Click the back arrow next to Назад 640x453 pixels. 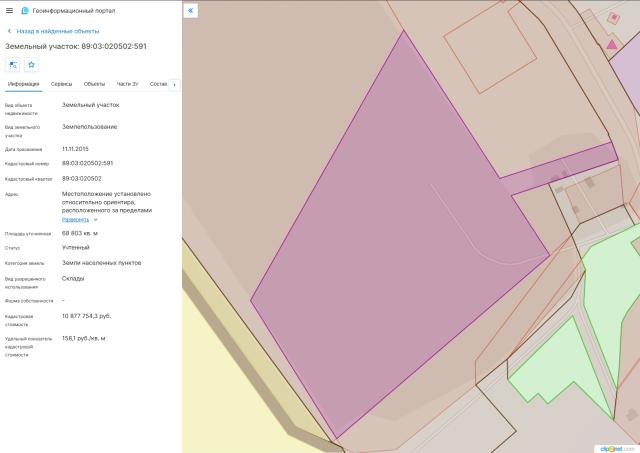click(x=9, y=31)
